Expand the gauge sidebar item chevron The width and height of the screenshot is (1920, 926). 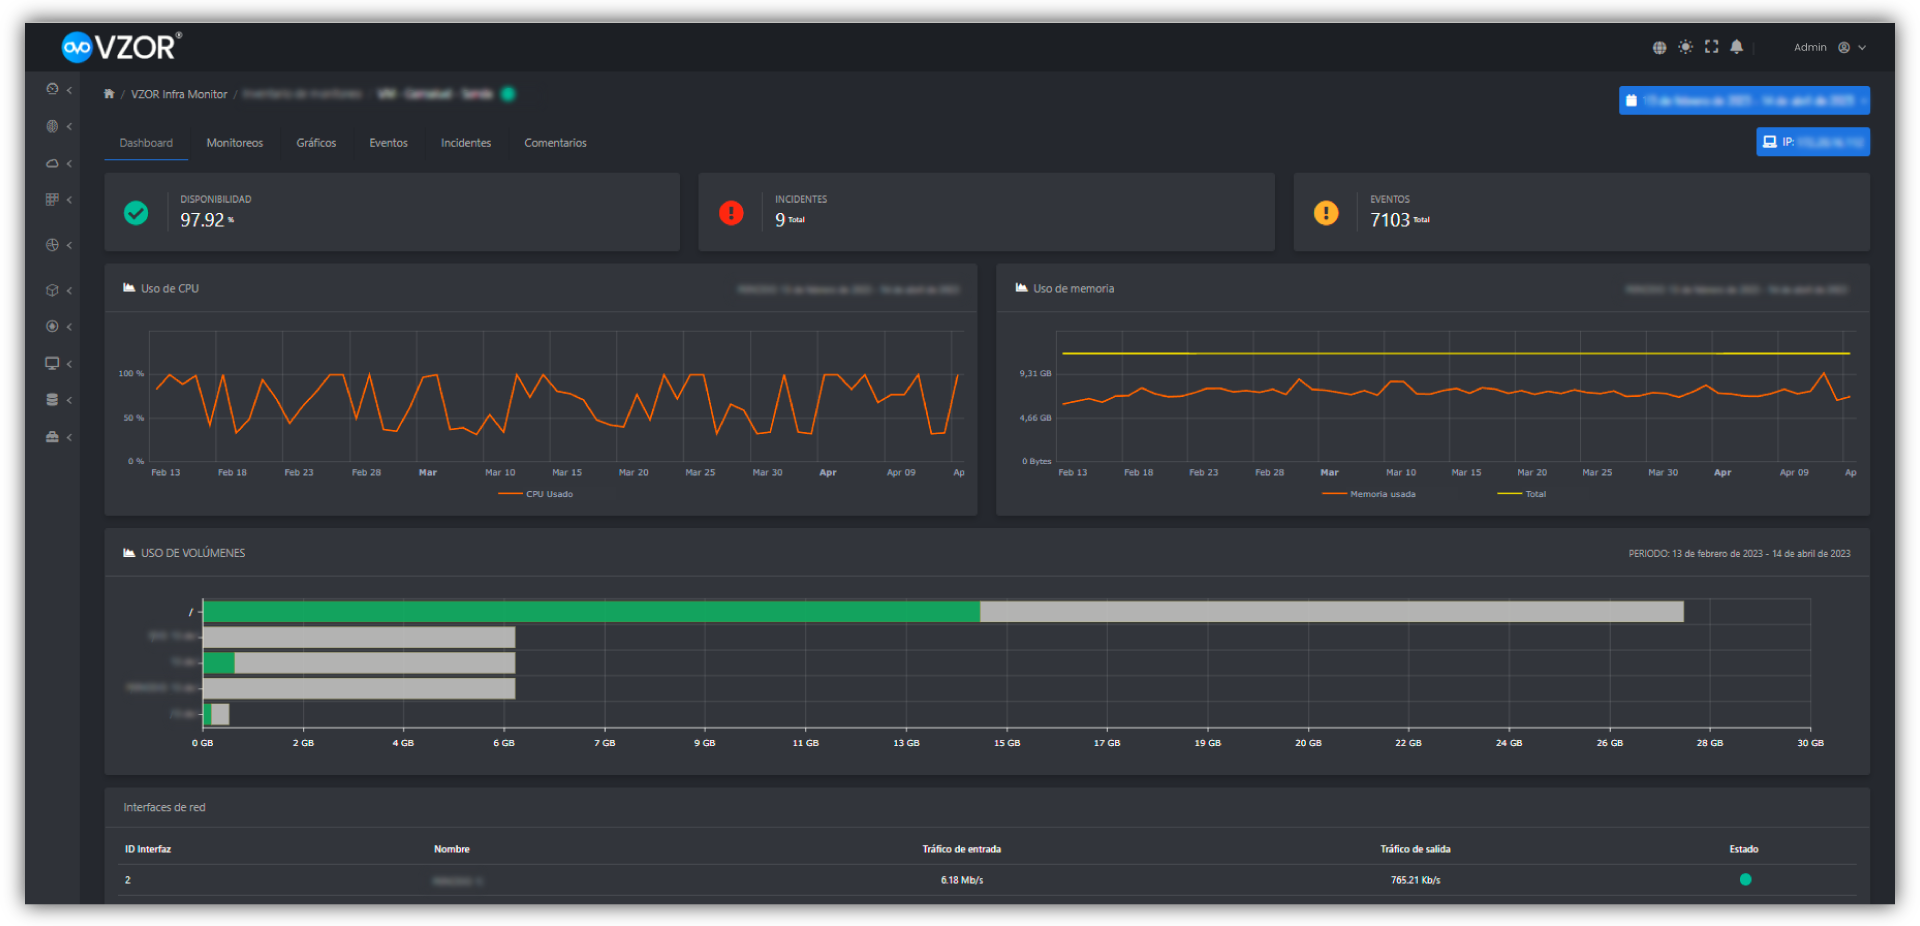point(70,90)
